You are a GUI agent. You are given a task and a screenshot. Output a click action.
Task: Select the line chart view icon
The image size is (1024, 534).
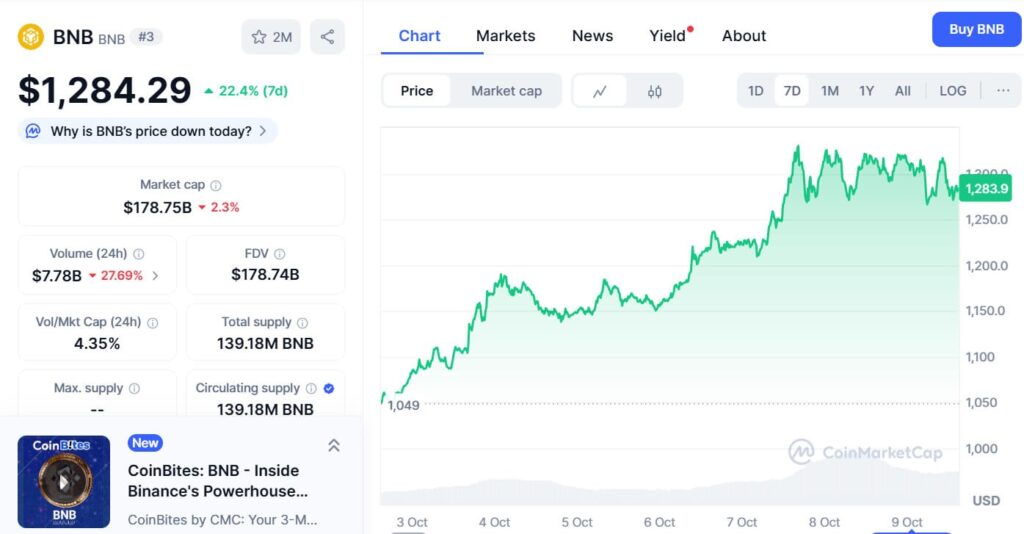tap(600, 91)
